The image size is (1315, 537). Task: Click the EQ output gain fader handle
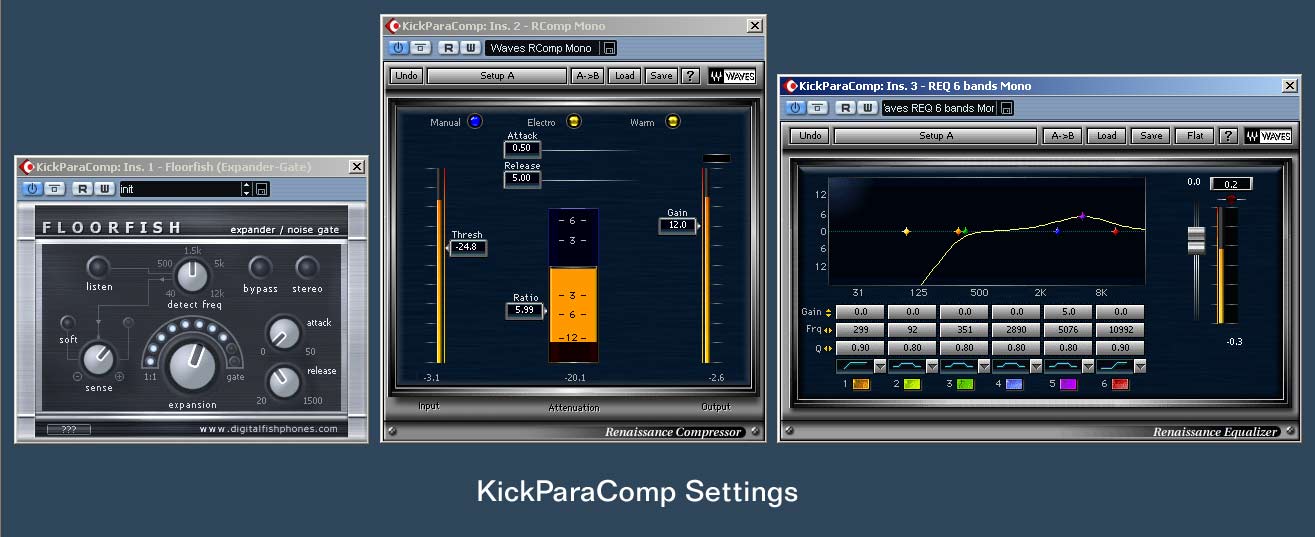pos(1196,241)
